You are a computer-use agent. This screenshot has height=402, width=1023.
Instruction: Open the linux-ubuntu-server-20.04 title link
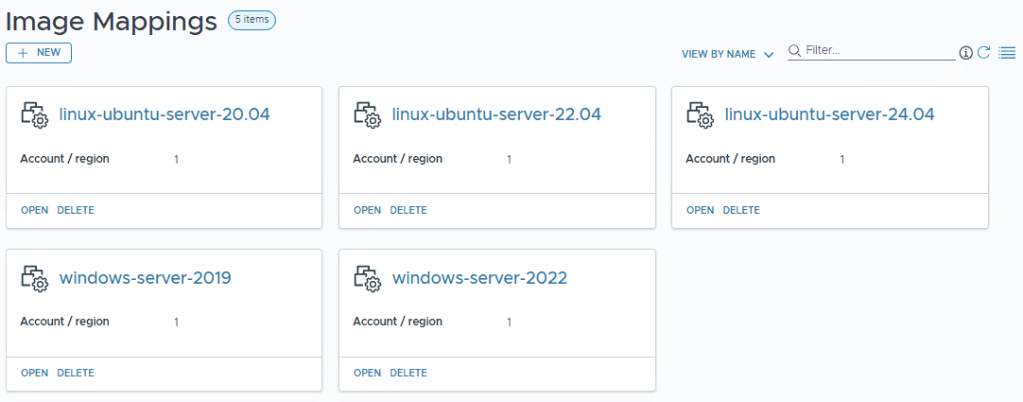pyautogui.click(x=164, y=115)
